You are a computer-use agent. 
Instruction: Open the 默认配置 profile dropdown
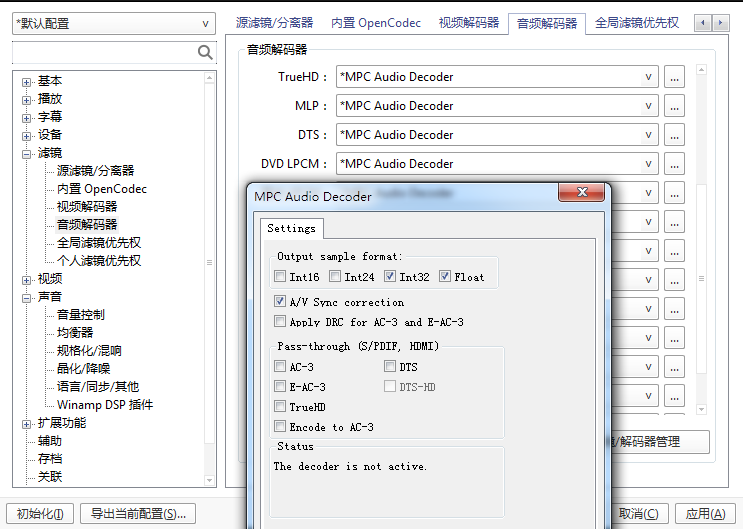pos(114,24)
